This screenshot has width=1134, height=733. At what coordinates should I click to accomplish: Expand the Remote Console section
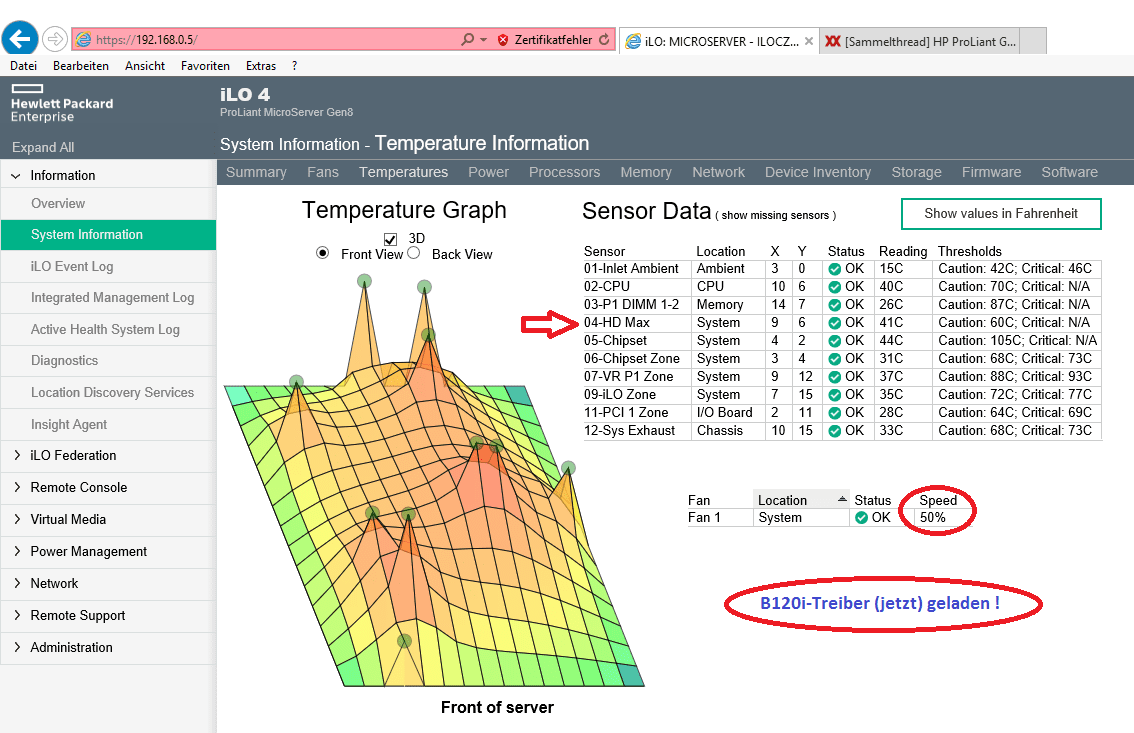coord(17,487)
